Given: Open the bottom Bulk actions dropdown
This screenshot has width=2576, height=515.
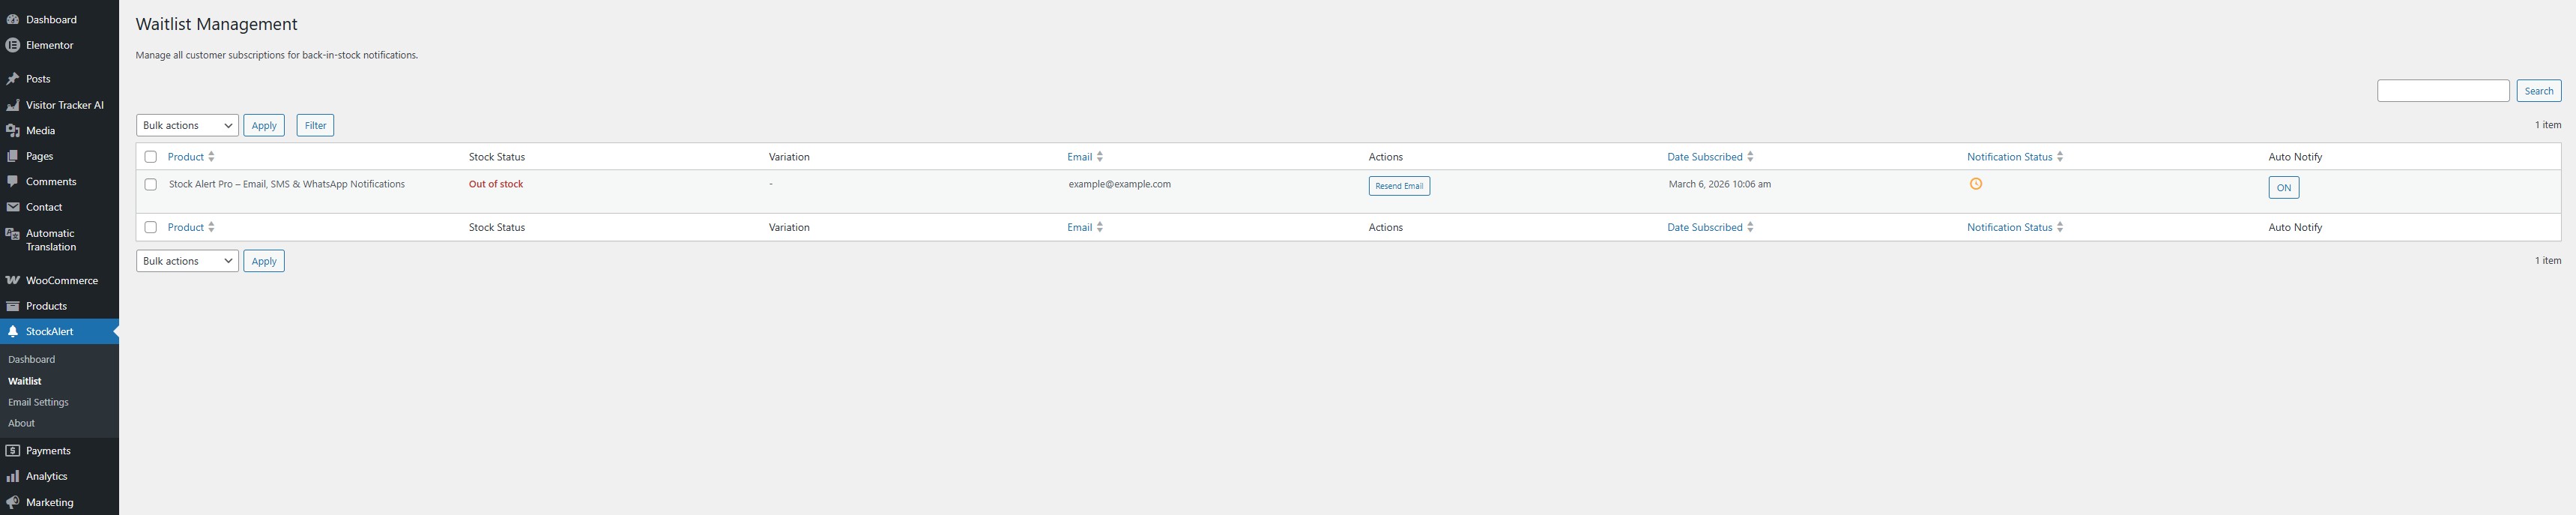Looking at the screenshot, I should [187, 261].
